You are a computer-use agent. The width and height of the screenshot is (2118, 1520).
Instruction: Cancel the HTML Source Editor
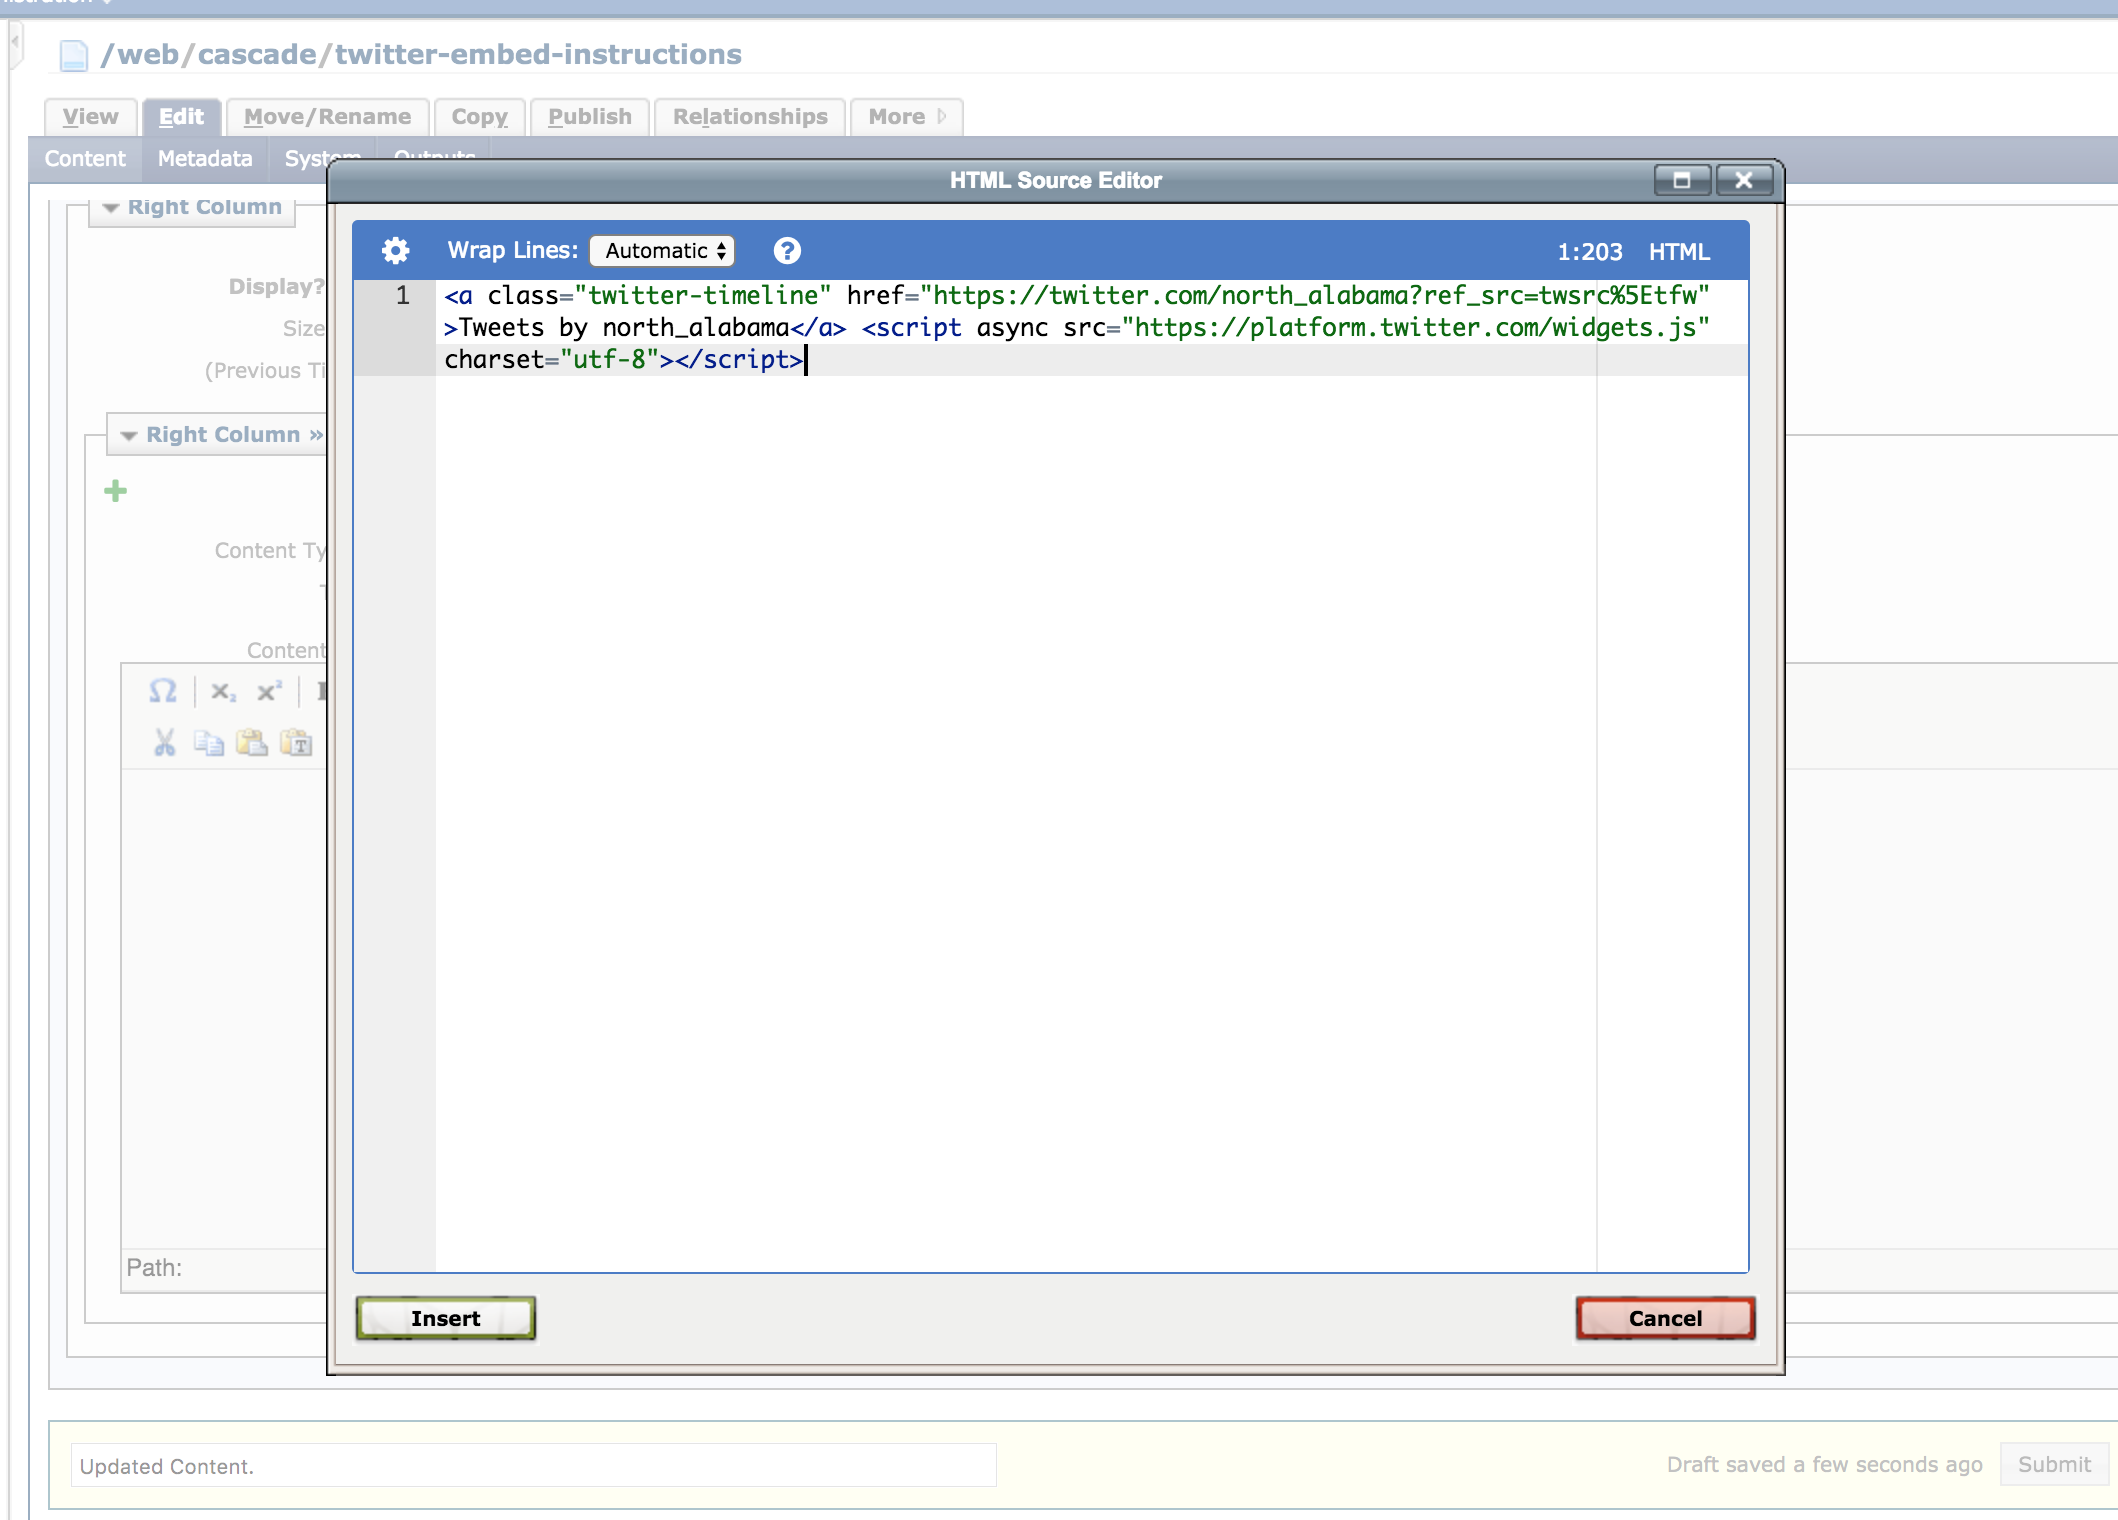(1663, 1318)
